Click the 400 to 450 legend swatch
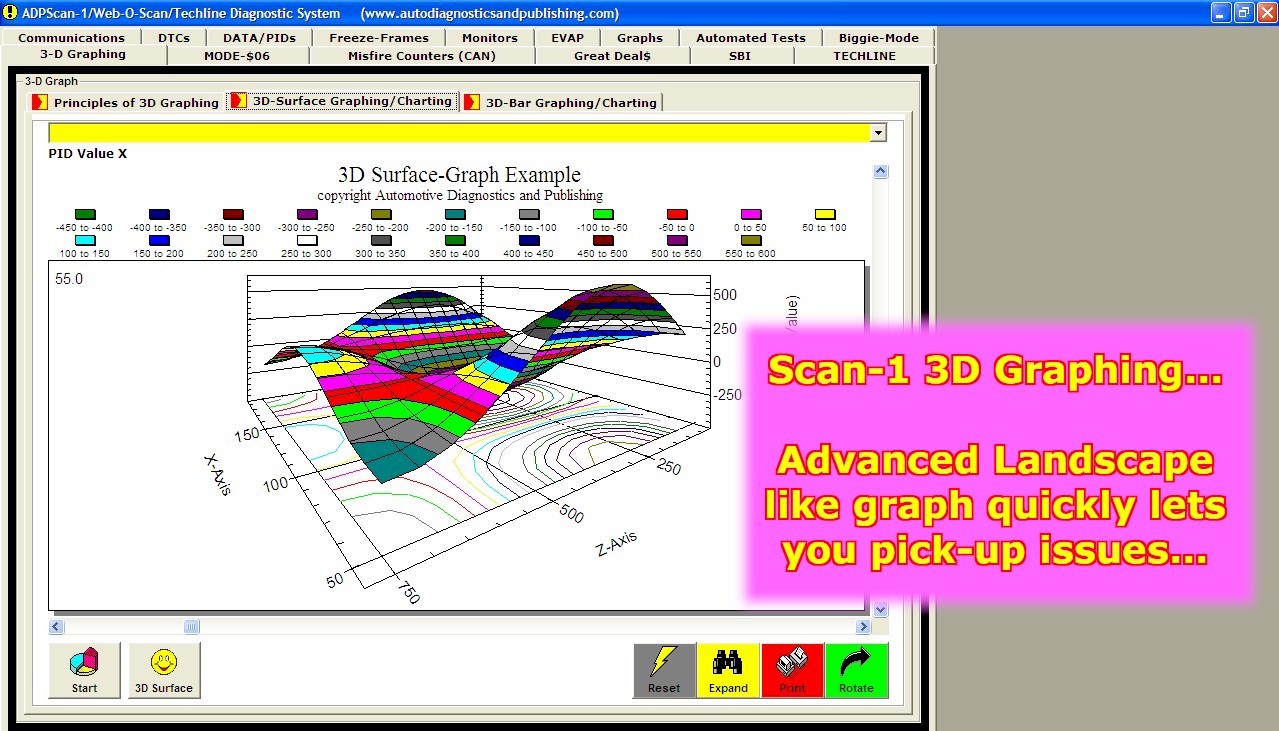This screenshot has height=731, width=1279. click(x=529, y=240)
